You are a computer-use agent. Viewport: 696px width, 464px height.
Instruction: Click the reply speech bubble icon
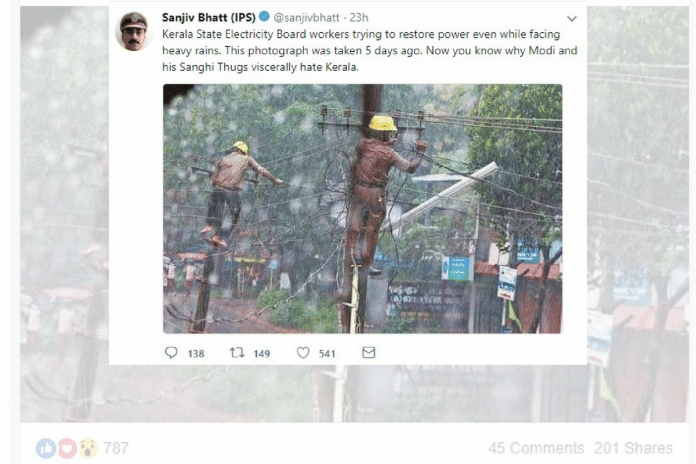click(171, 353)
